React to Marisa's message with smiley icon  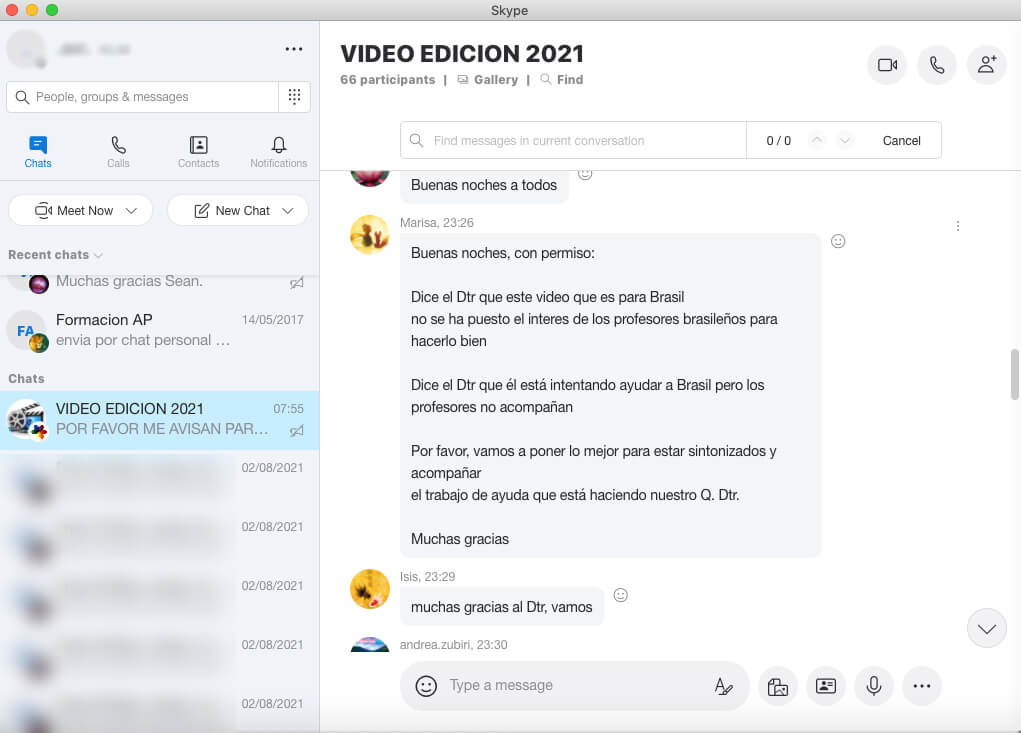click(838, 241)
